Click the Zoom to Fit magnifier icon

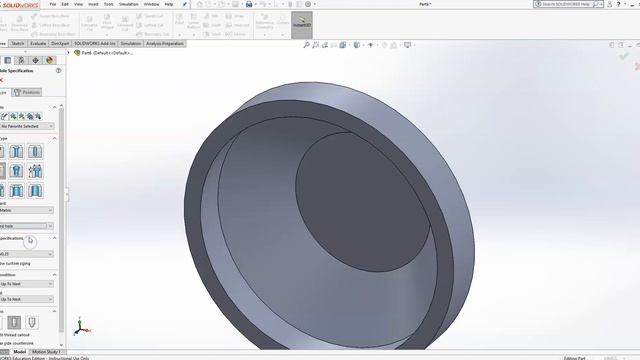coord(307,45)
